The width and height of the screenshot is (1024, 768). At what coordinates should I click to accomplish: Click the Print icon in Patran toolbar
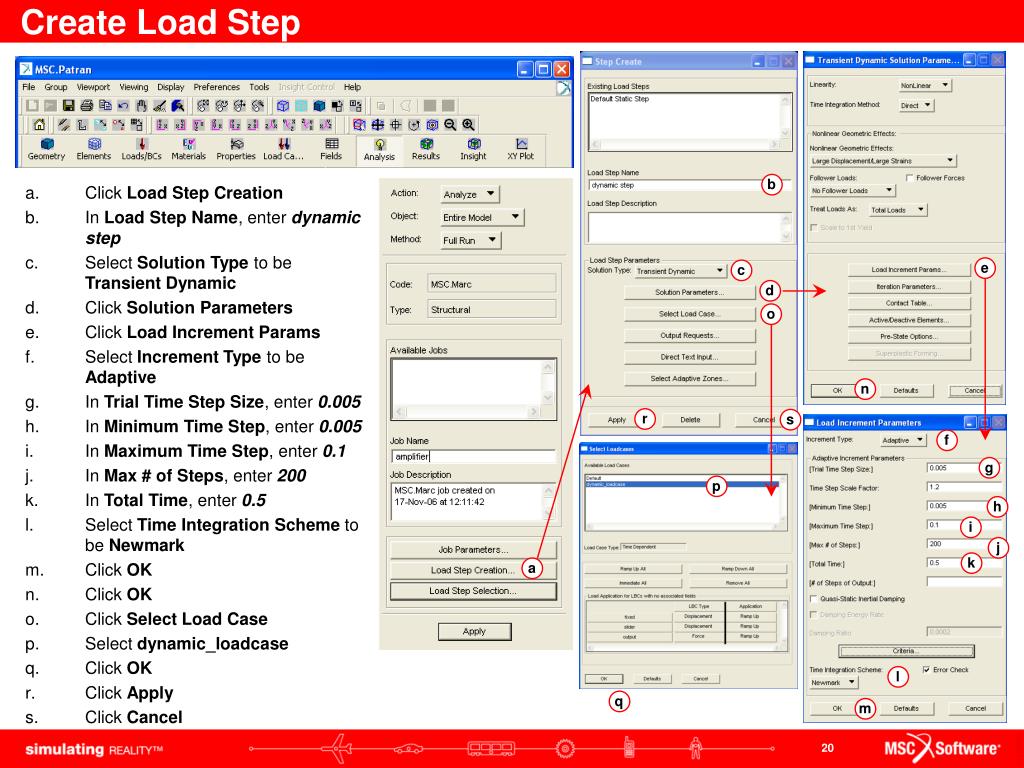point(86,105)
